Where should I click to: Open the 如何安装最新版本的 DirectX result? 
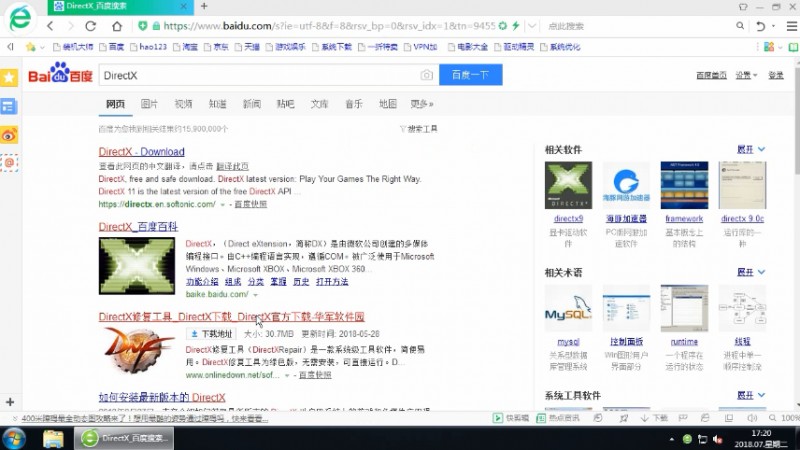[162, 397]
